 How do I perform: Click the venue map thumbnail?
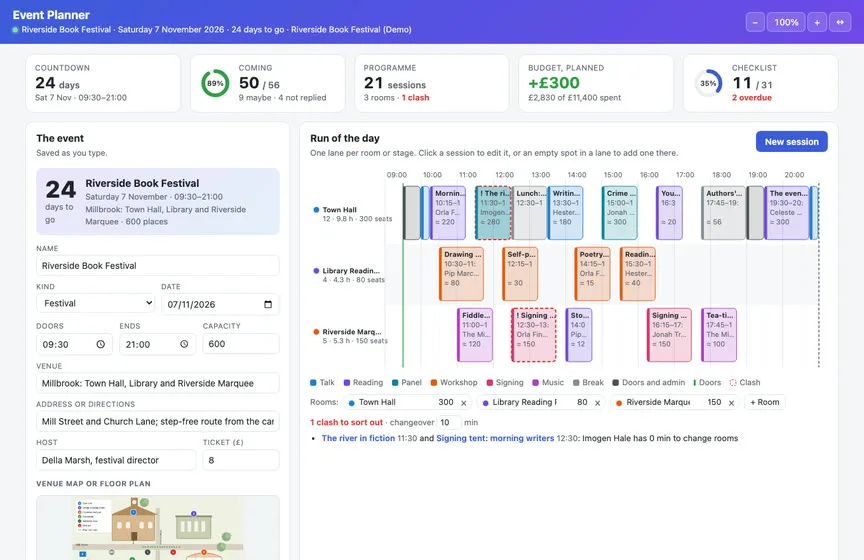click(x=158, y=527)
